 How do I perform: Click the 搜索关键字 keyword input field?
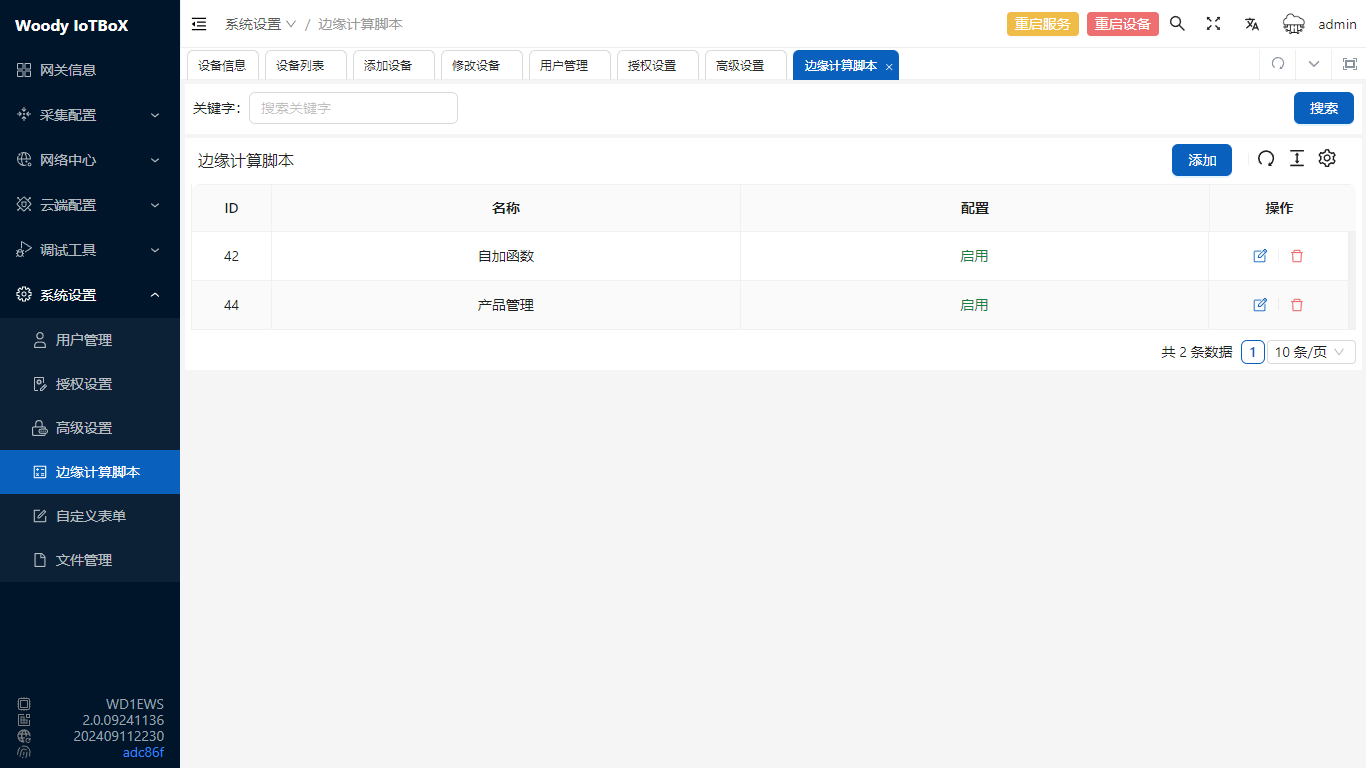353,108
